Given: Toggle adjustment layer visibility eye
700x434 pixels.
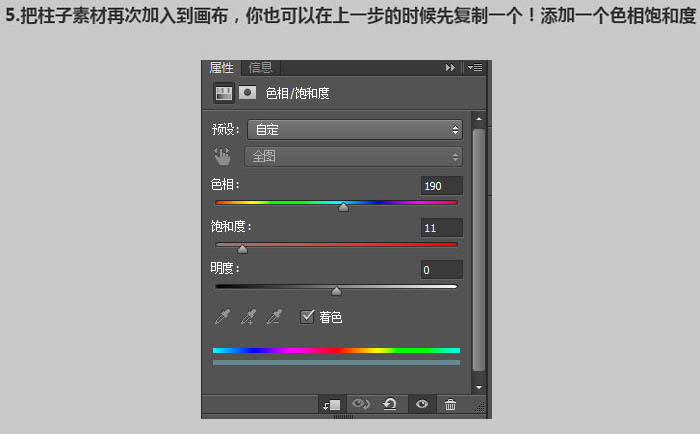Looking at the screenshot, I should 422,404.
